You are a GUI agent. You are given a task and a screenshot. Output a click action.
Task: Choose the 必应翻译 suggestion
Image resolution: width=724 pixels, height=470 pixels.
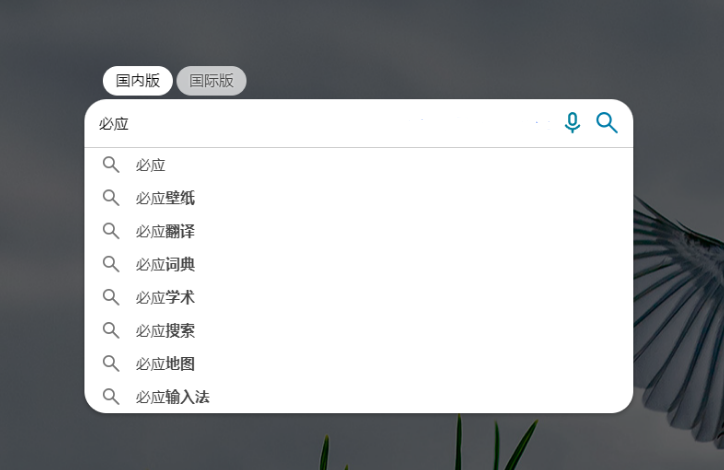pyautogui.click(x=359, y=231)
